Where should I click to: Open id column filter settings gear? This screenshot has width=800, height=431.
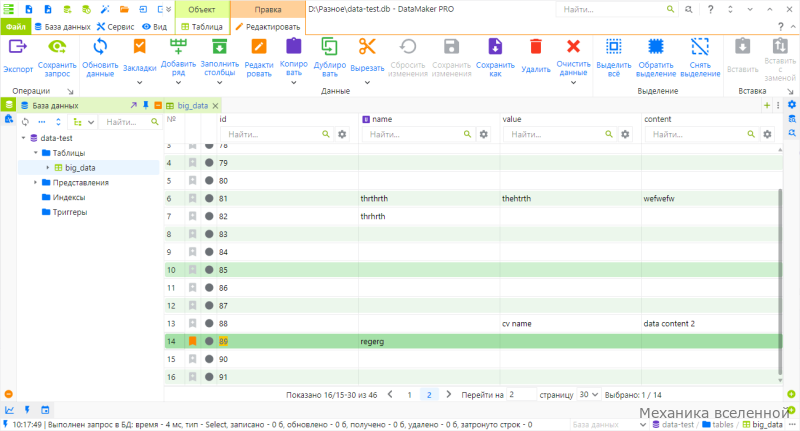(342, 134)
